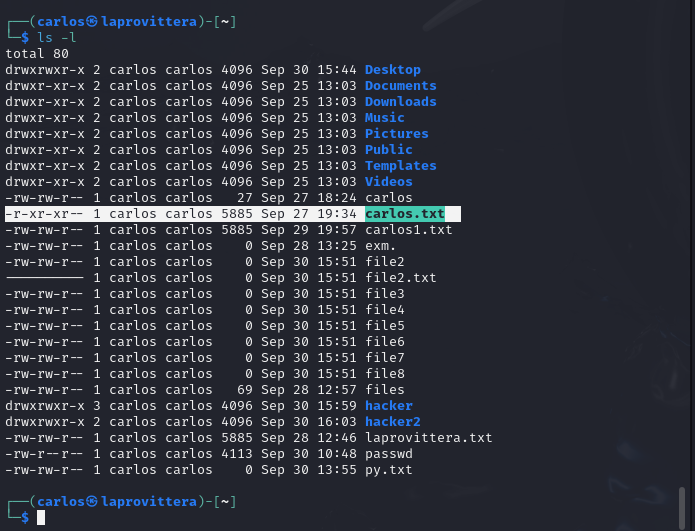Select the py.txt filename
Viewport: 695px width, 531px height.
389,469
